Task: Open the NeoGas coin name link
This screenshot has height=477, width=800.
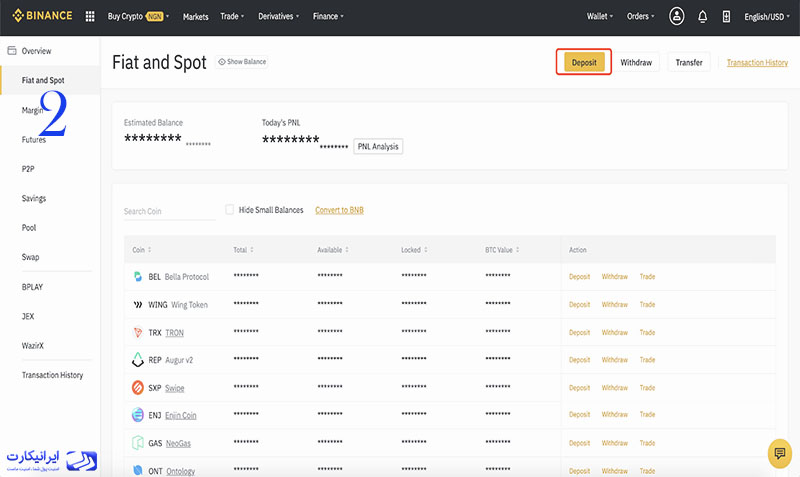Action: click(x=178, y=443)
